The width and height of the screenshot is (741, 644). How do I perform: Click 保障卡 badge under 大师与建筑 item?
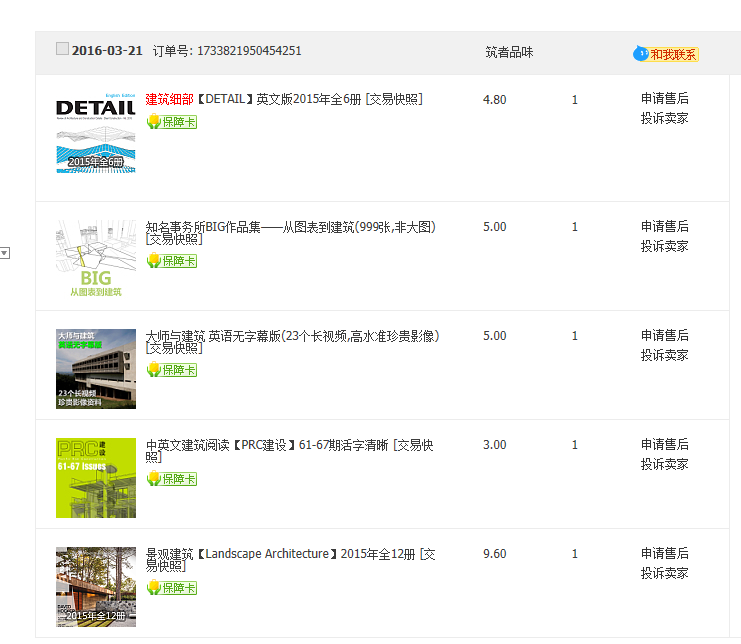(172, 370)
